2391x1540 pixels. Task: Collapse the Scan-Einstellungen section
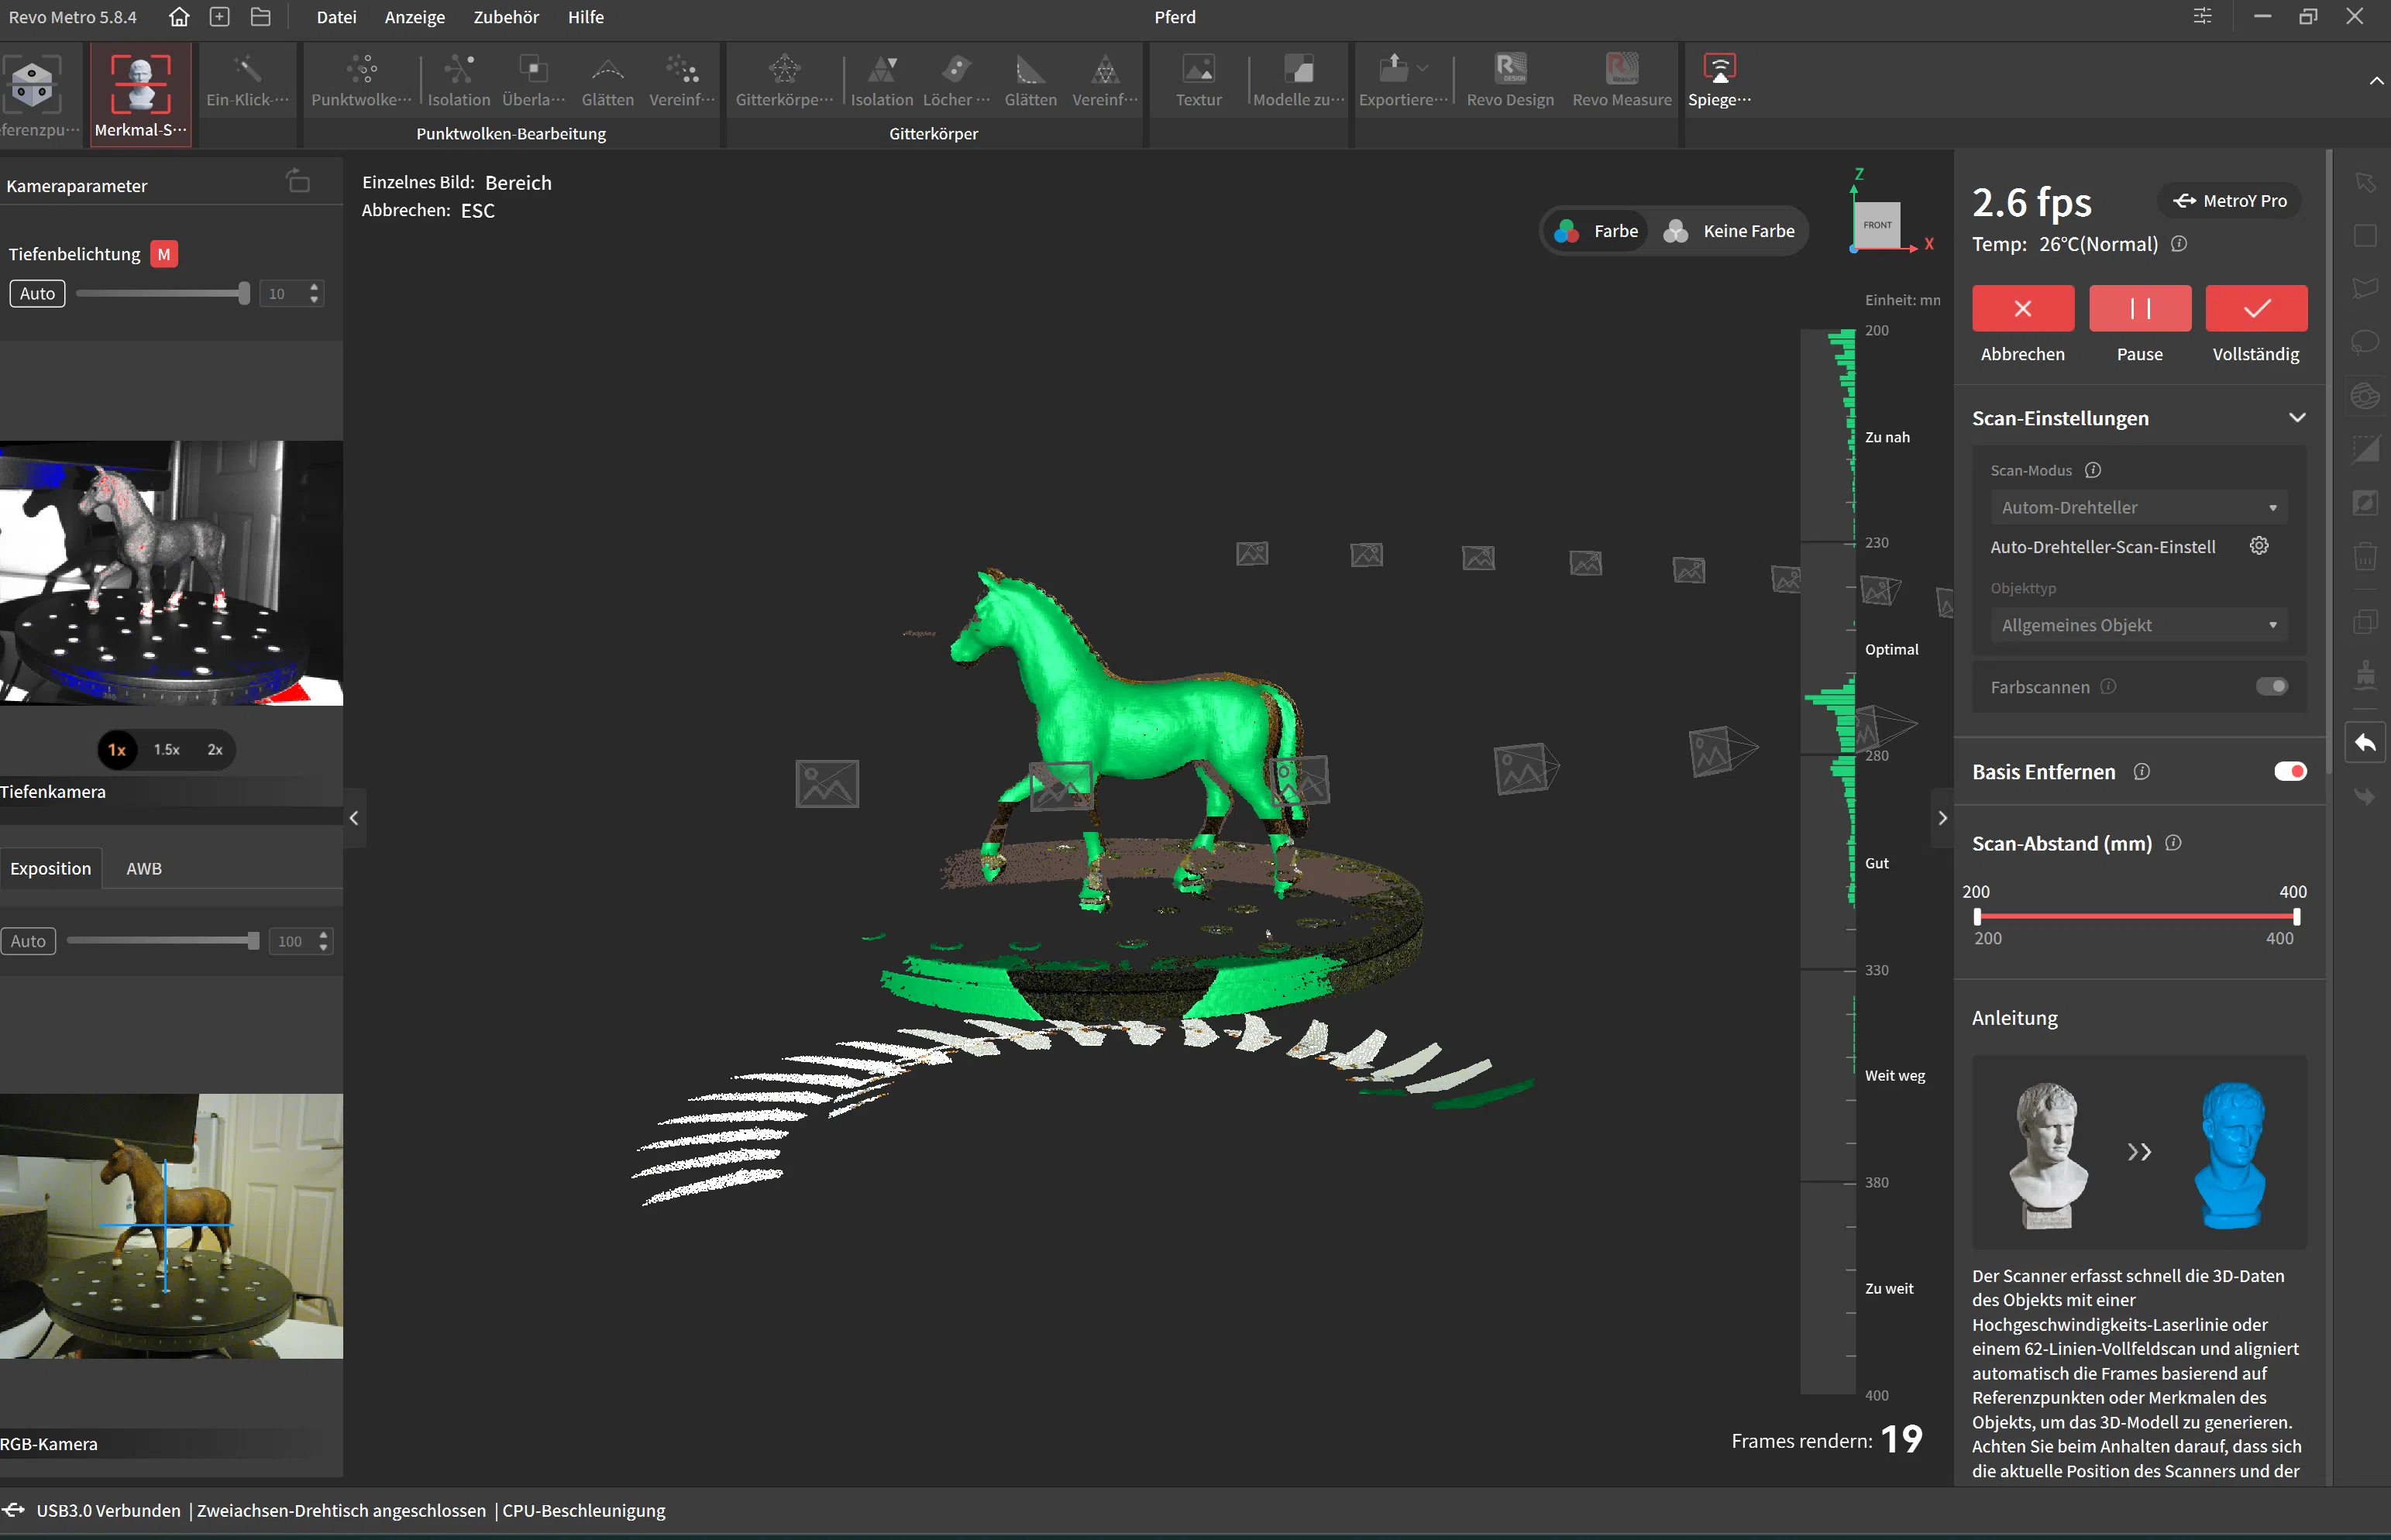(x=2296, y=418)
